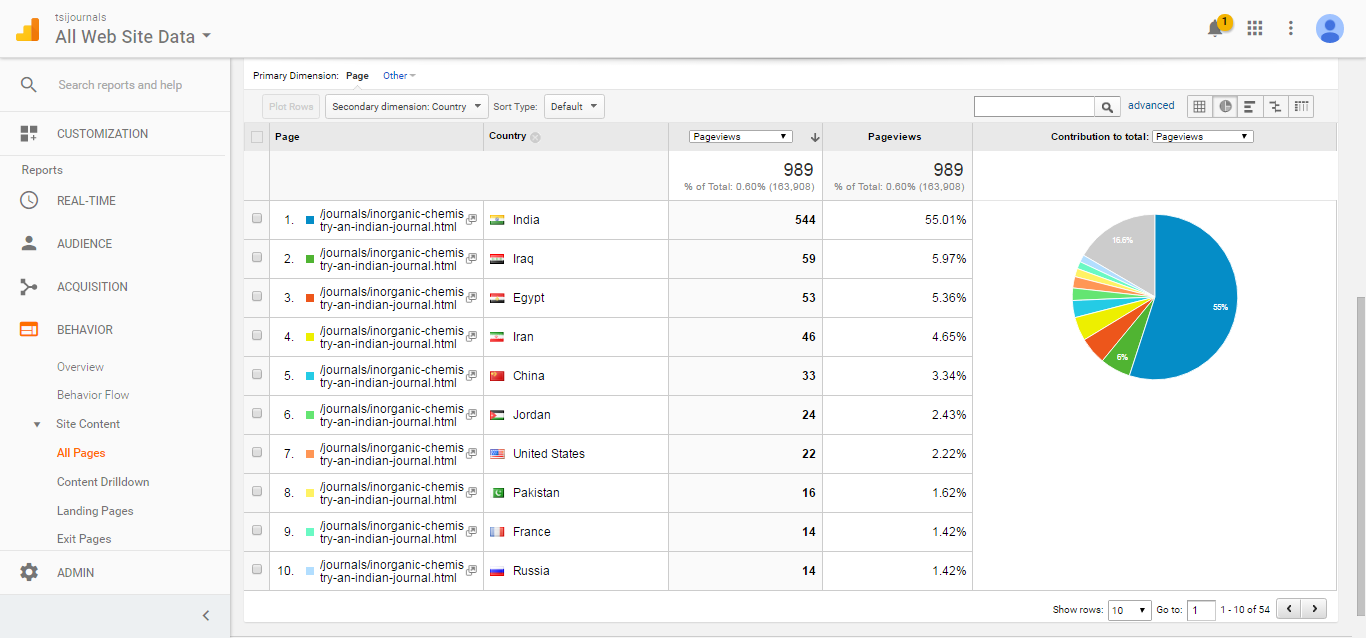This screenshot has width=1366, height=638.
Task: Open the notifications bell
Action: tap(1215, 28)
